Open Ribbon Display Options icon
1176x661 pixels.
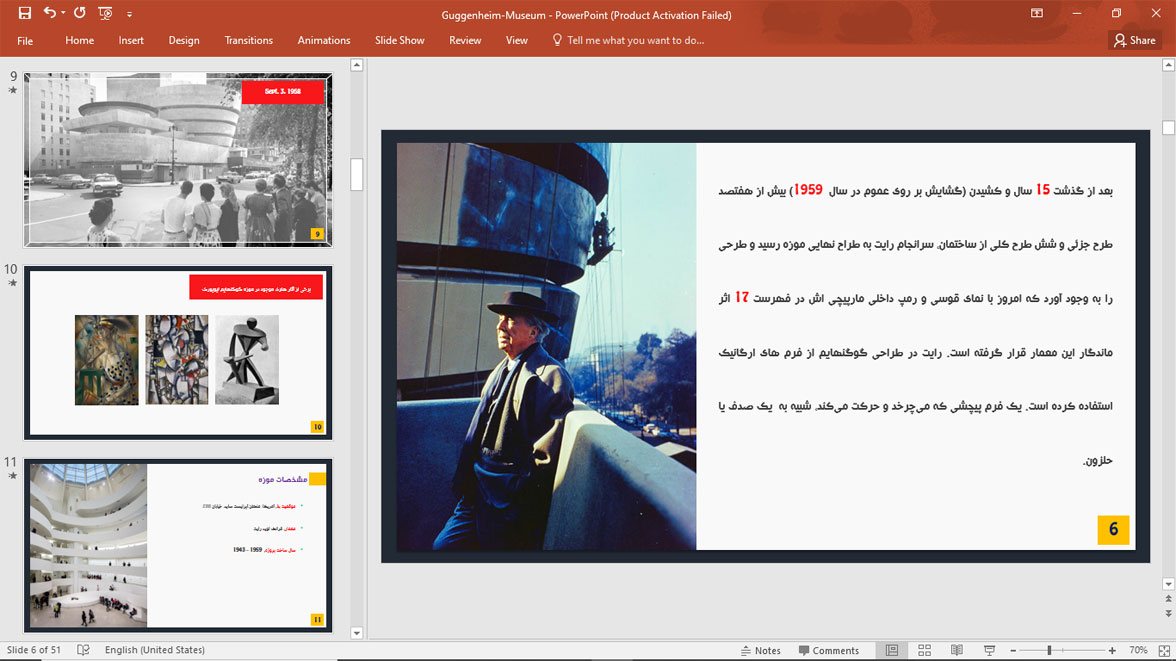click(1036, 13)
